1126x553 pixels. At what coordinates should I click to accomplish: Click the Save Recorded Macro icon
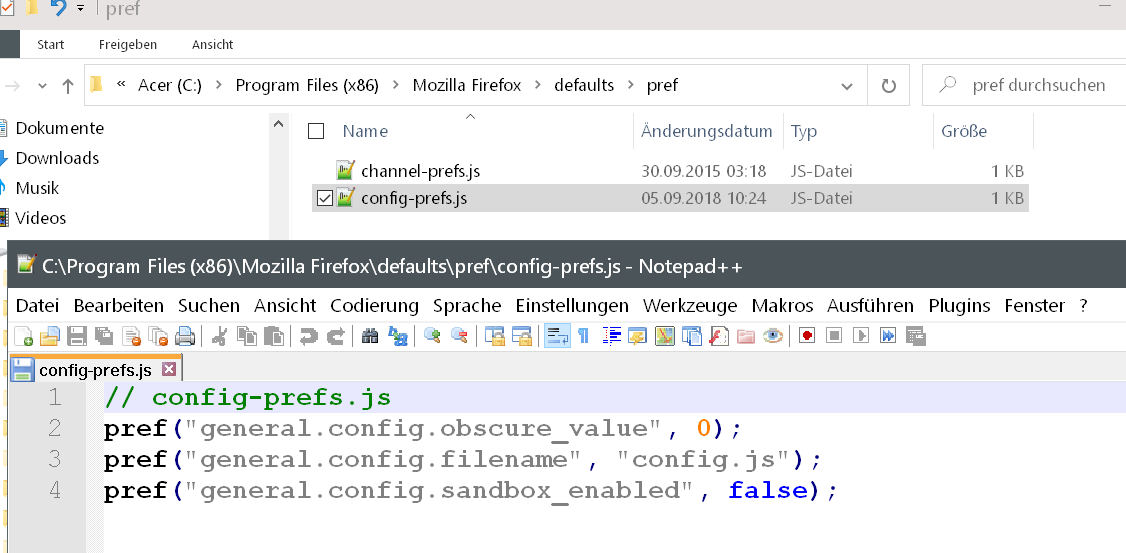click(x=916, y=336)
